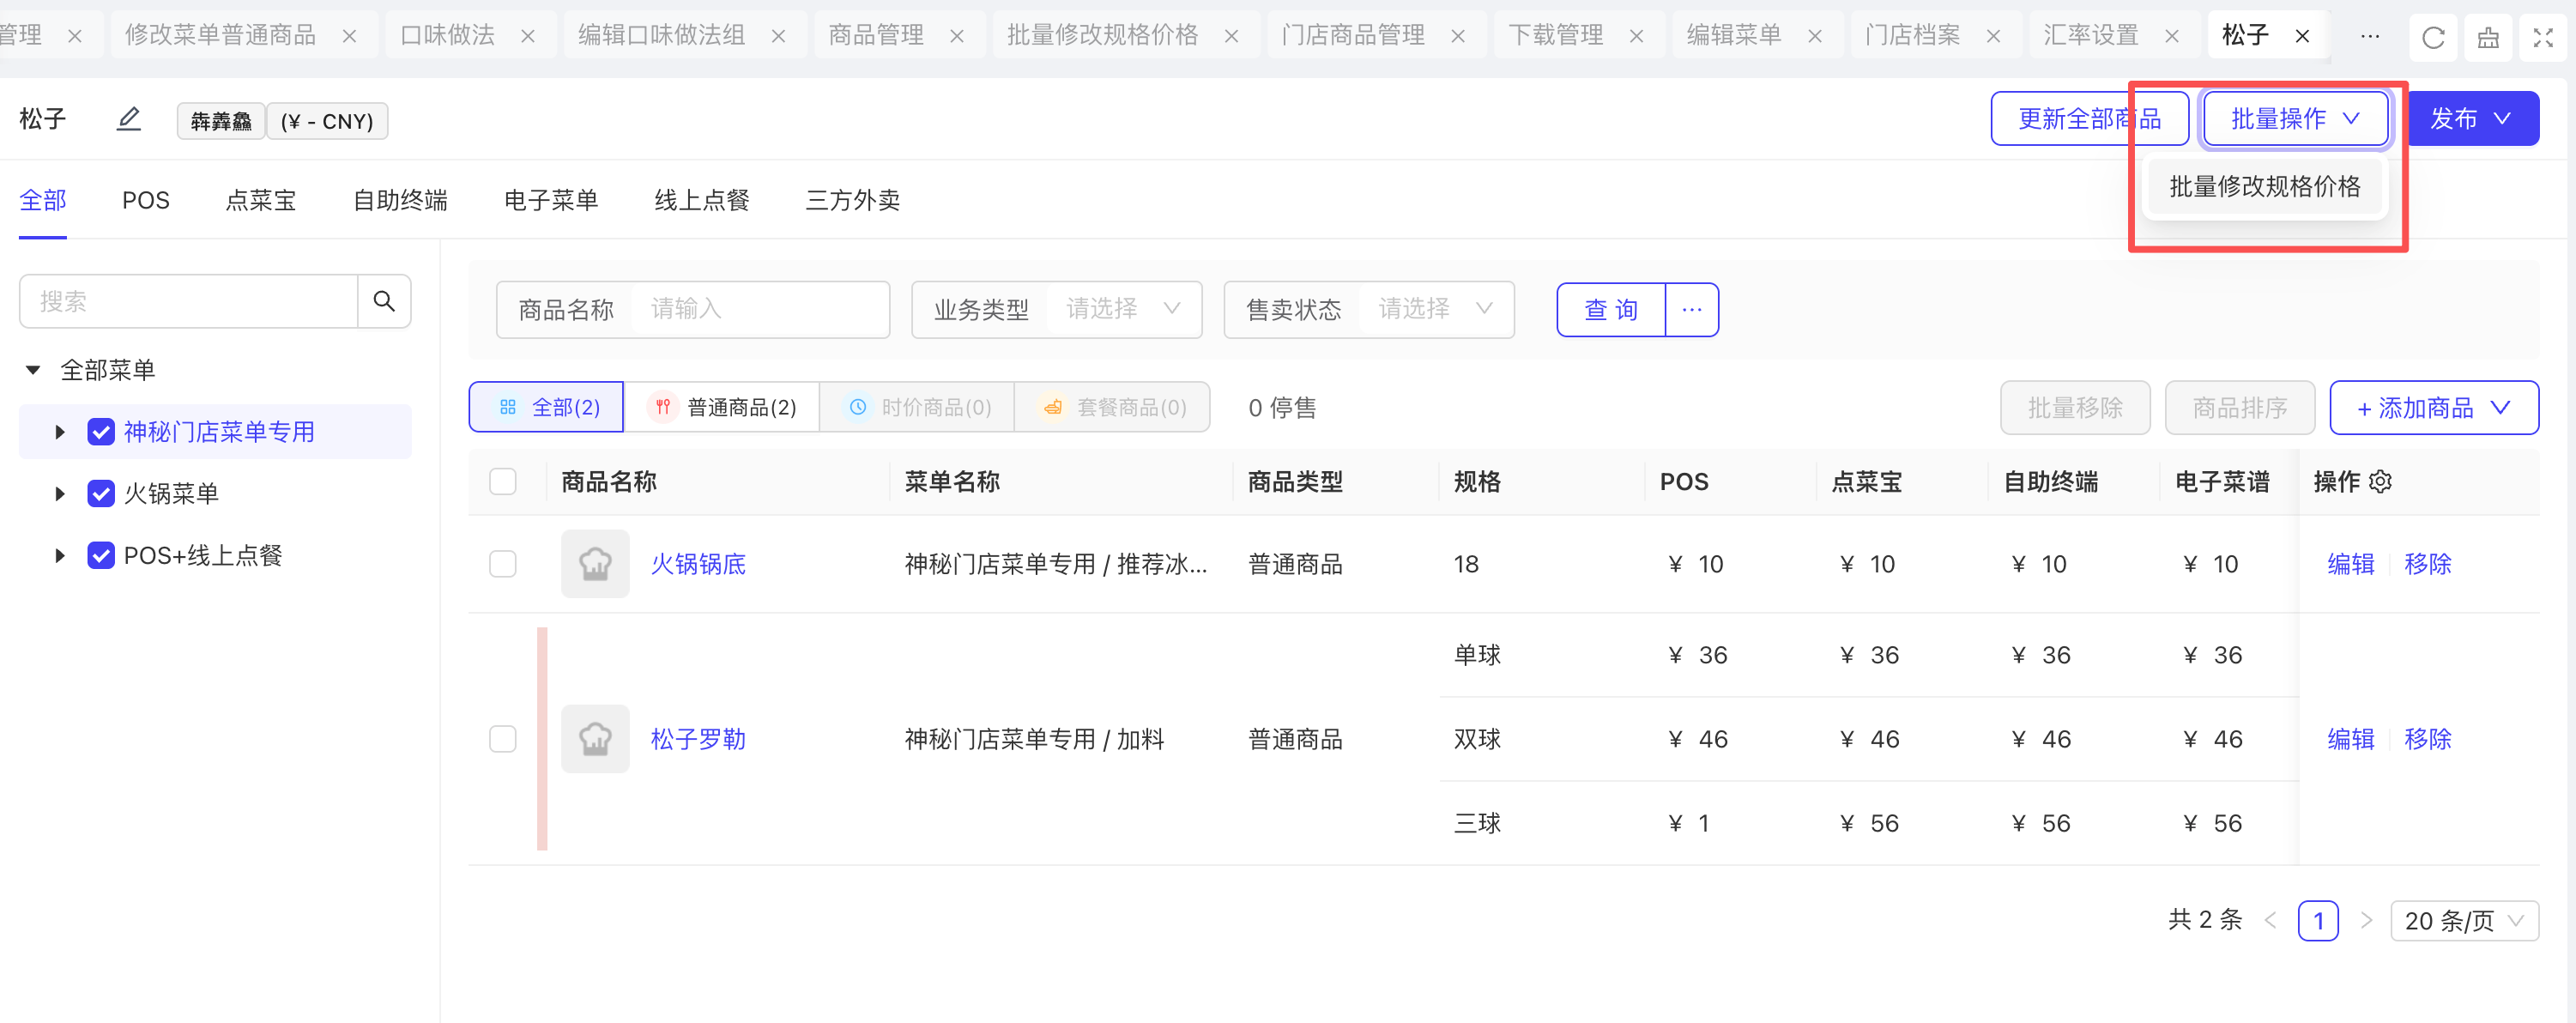Click the 火锅锅底 product thumbnail icon
2576x1023 pixels.
click(x=595, y=564)
